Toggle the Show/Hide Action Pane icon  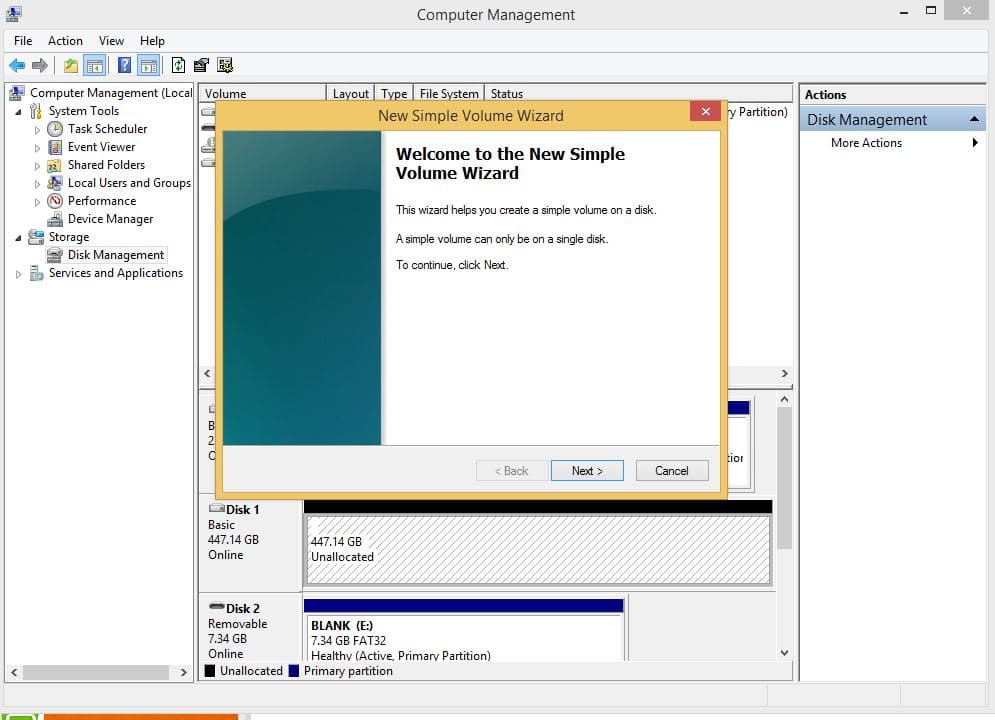(x=148, y=65)
